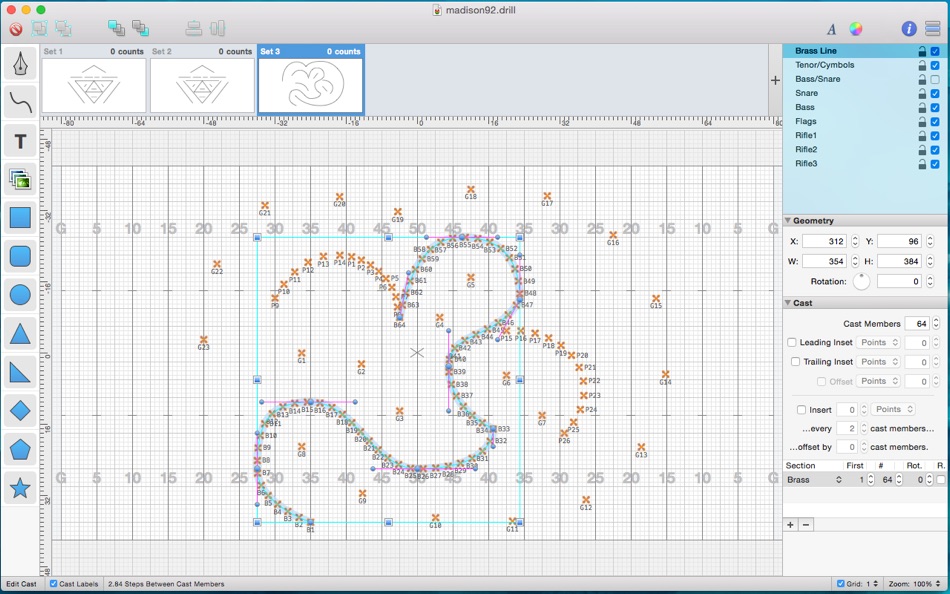
Task: Select the right triangle tool
Action: [20, 372]
